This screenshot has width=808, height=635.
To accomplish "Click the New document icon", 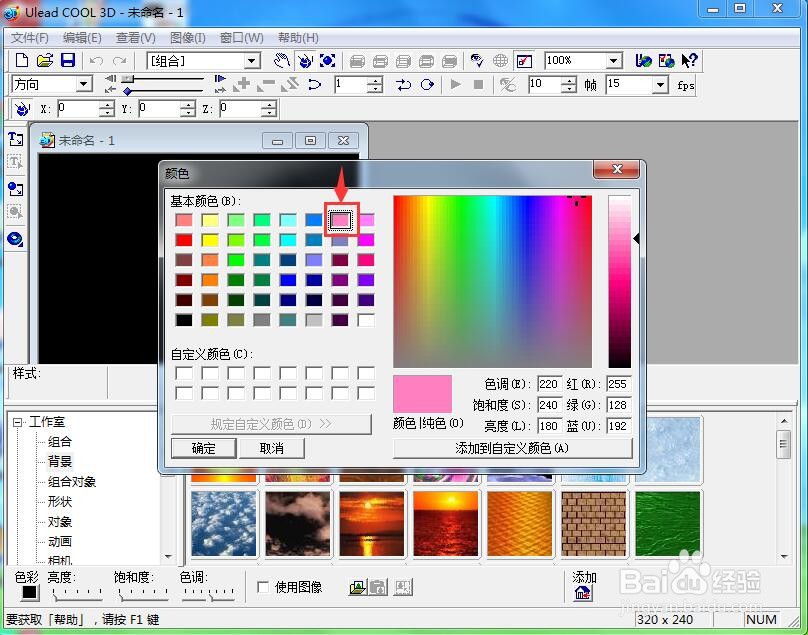I will click(x=22, y=60).
